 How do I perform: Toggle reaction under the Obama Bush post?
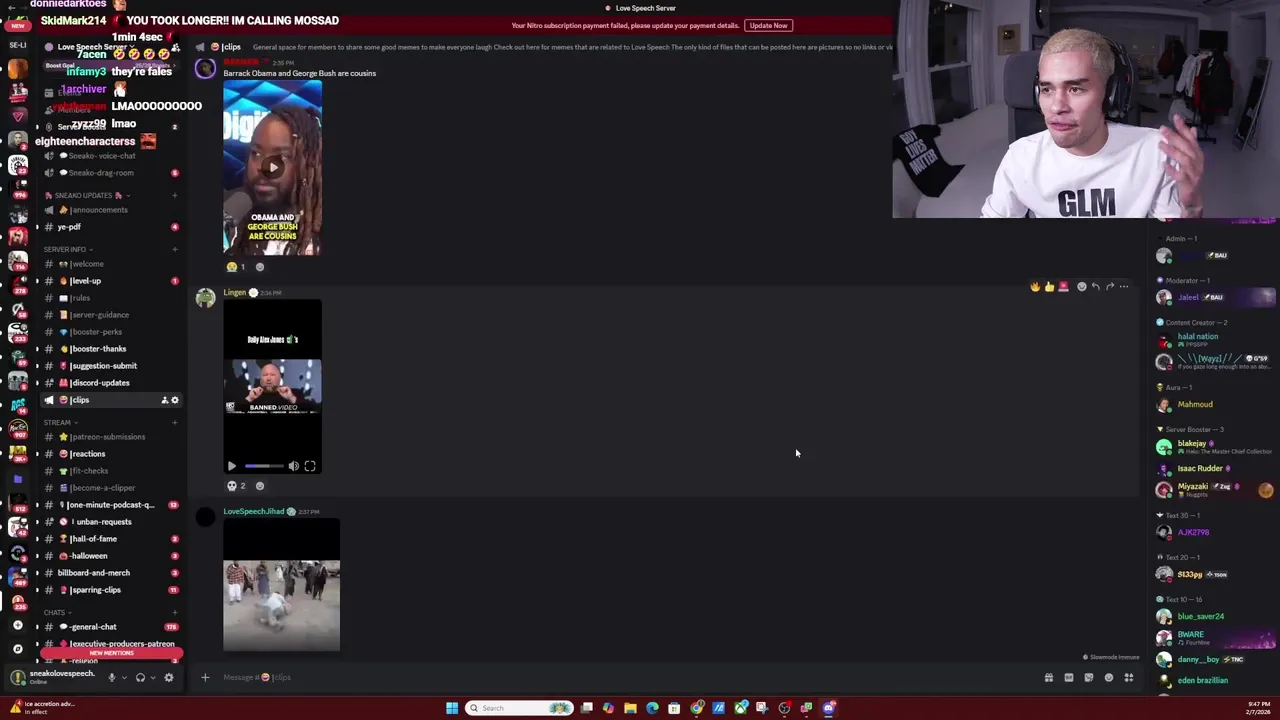(236, 267)
